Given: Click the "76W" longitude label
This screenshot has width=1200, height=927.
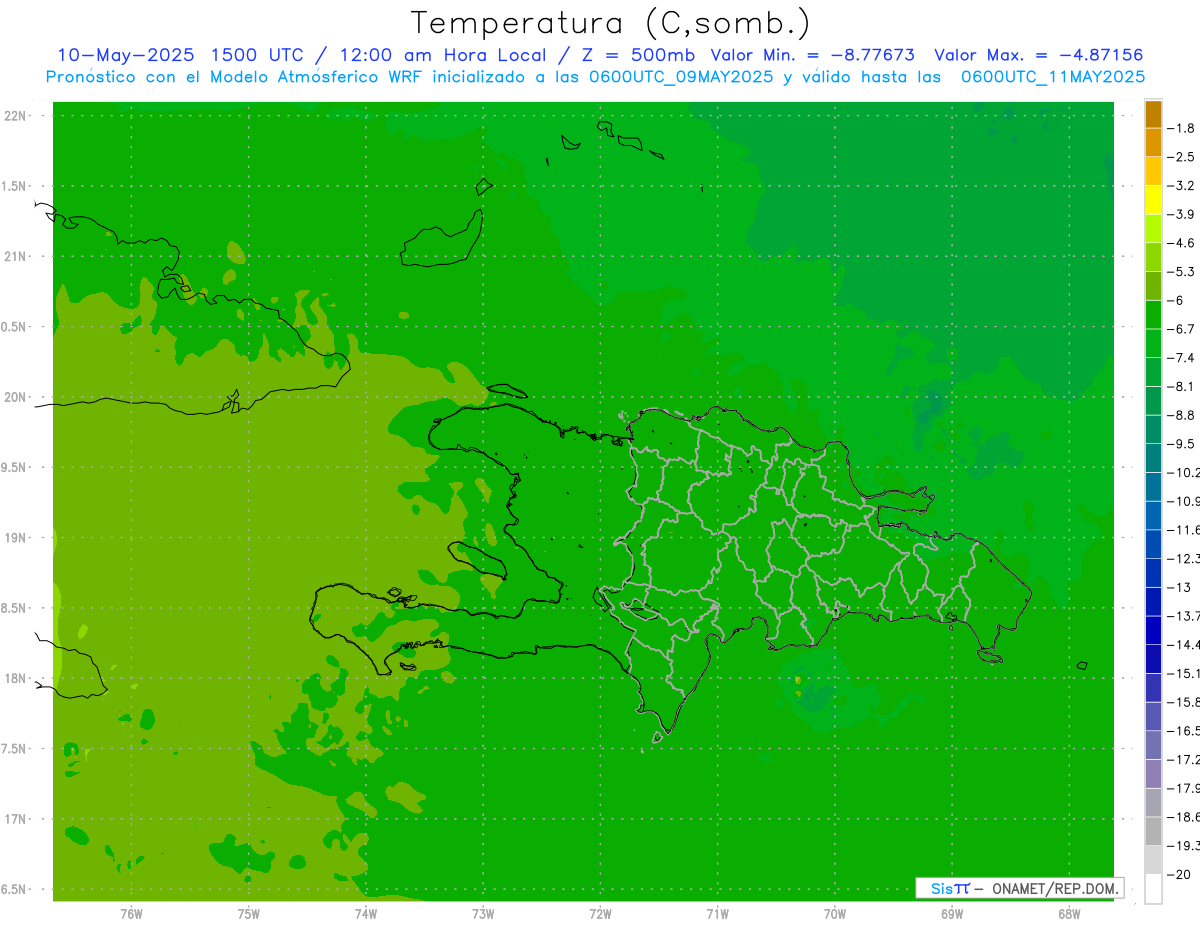Looking at the screenshot, I should click(x=131, y=914).
